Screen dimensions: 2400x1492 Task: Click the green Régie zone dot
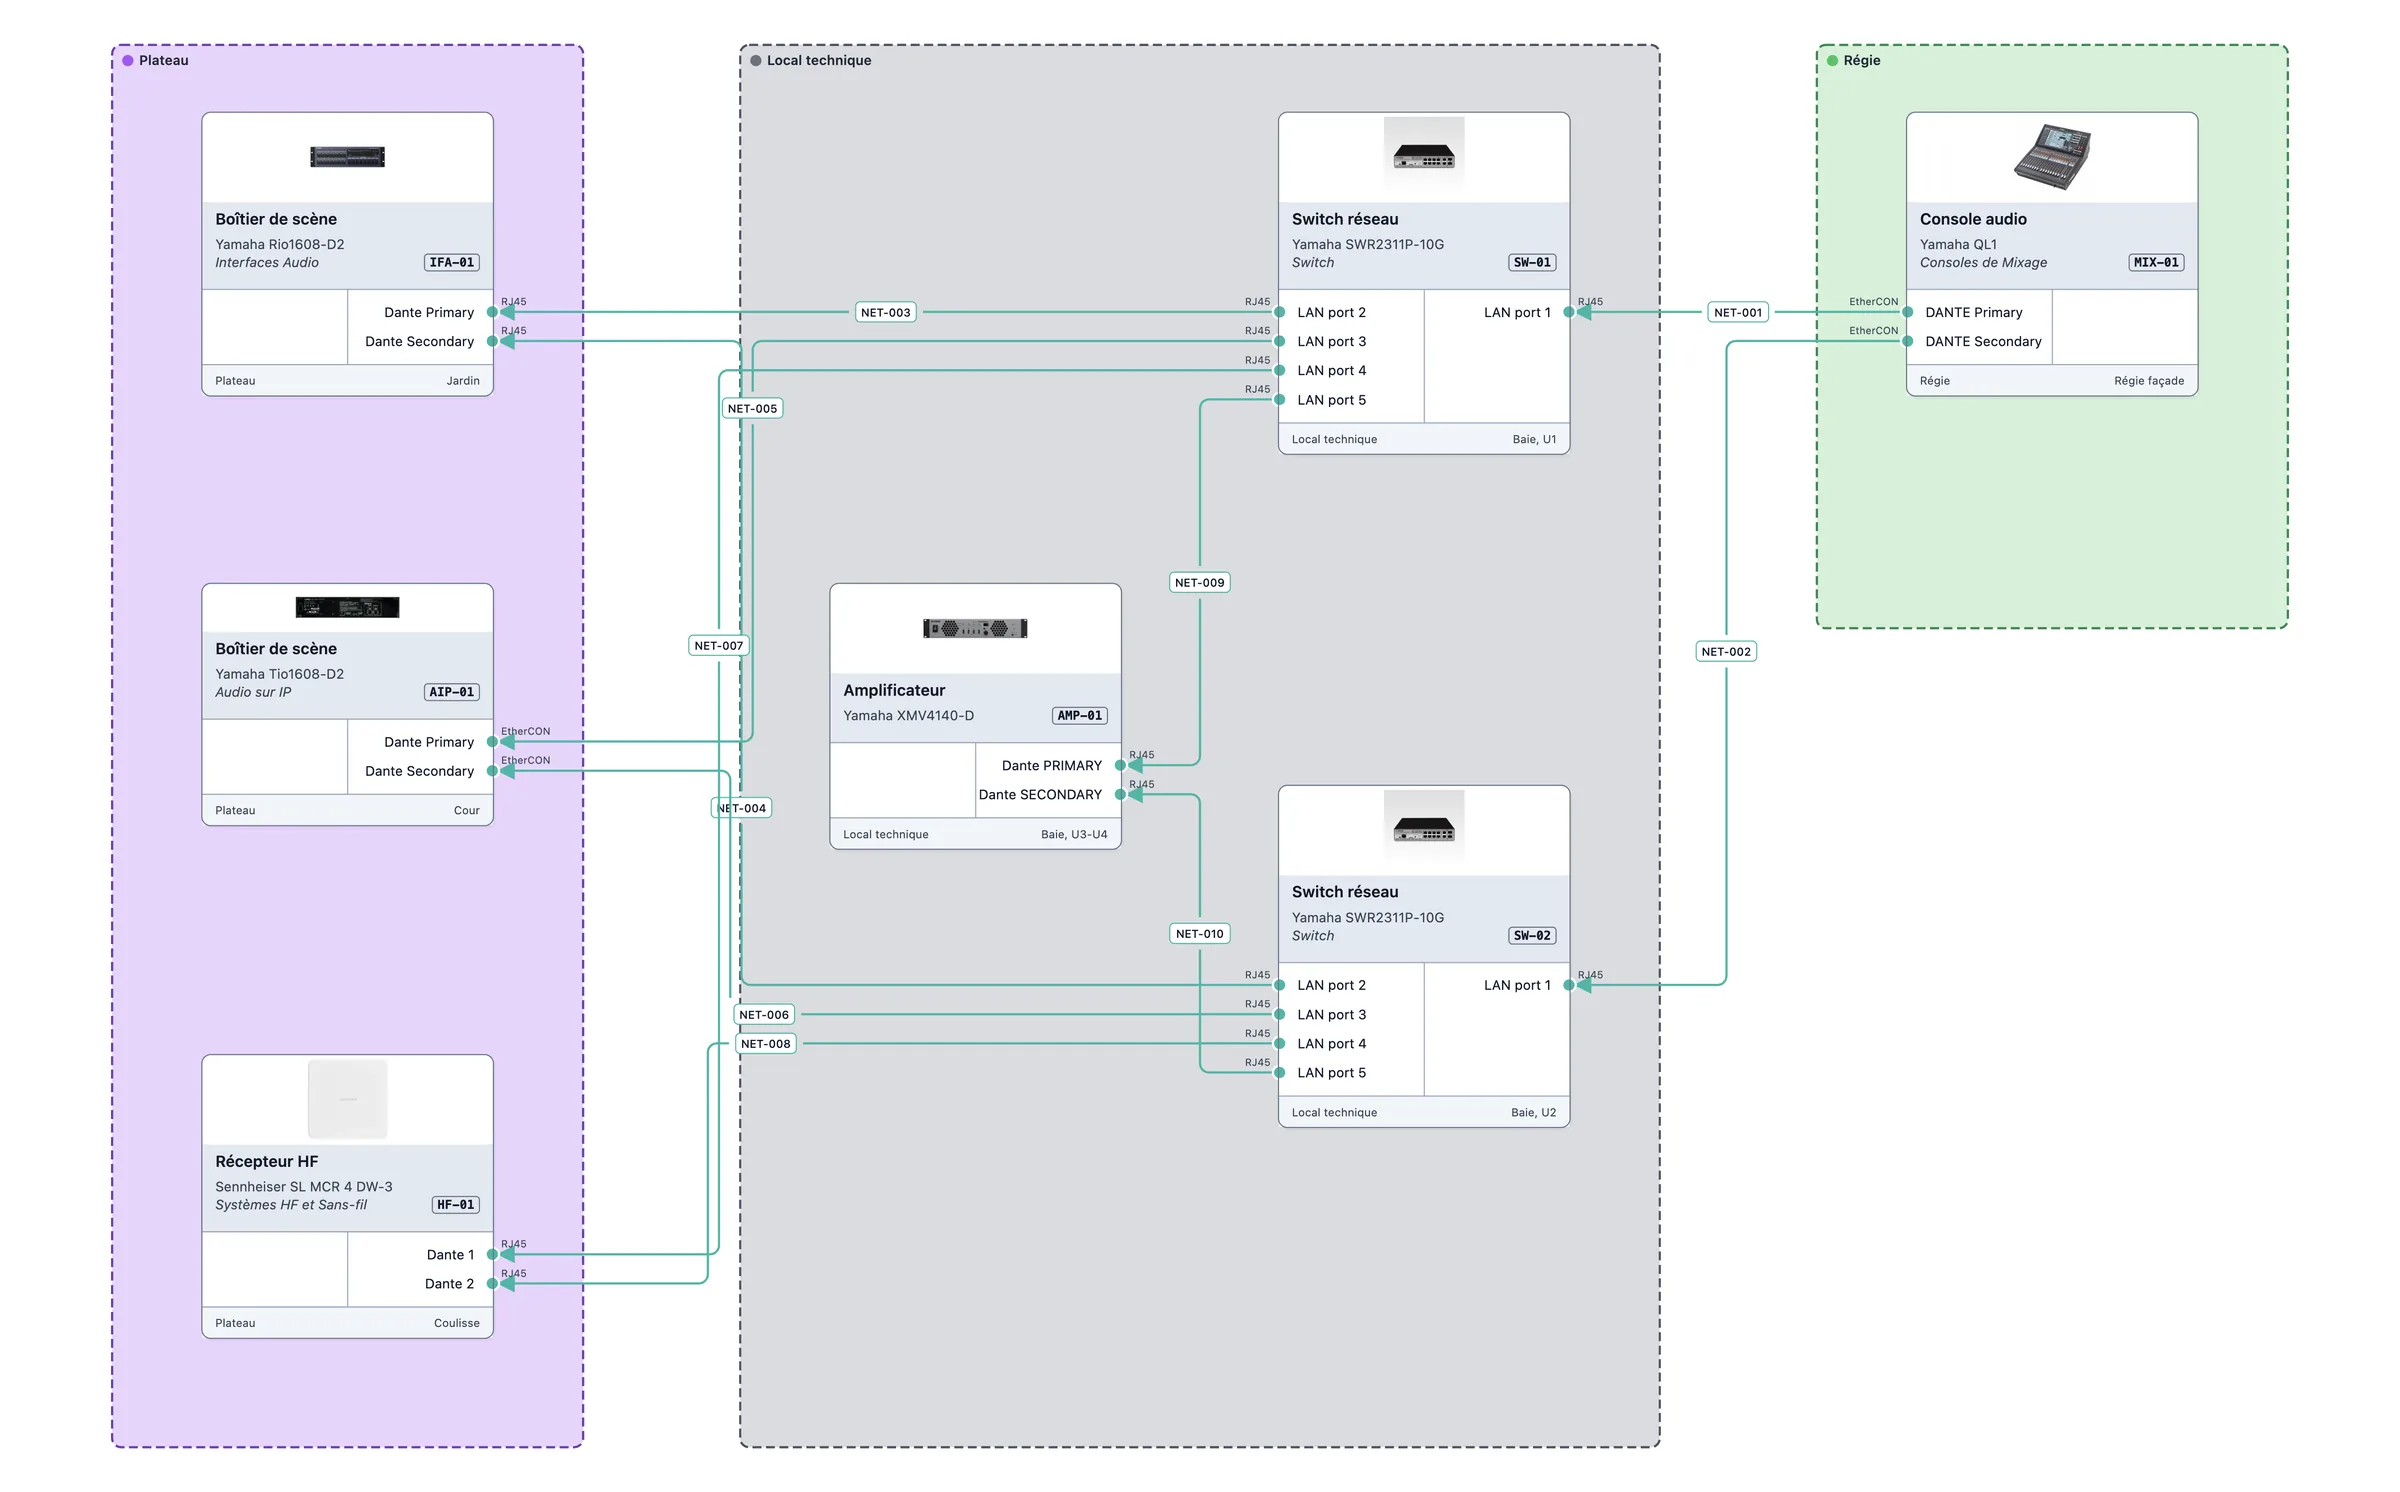point(1832,60)
